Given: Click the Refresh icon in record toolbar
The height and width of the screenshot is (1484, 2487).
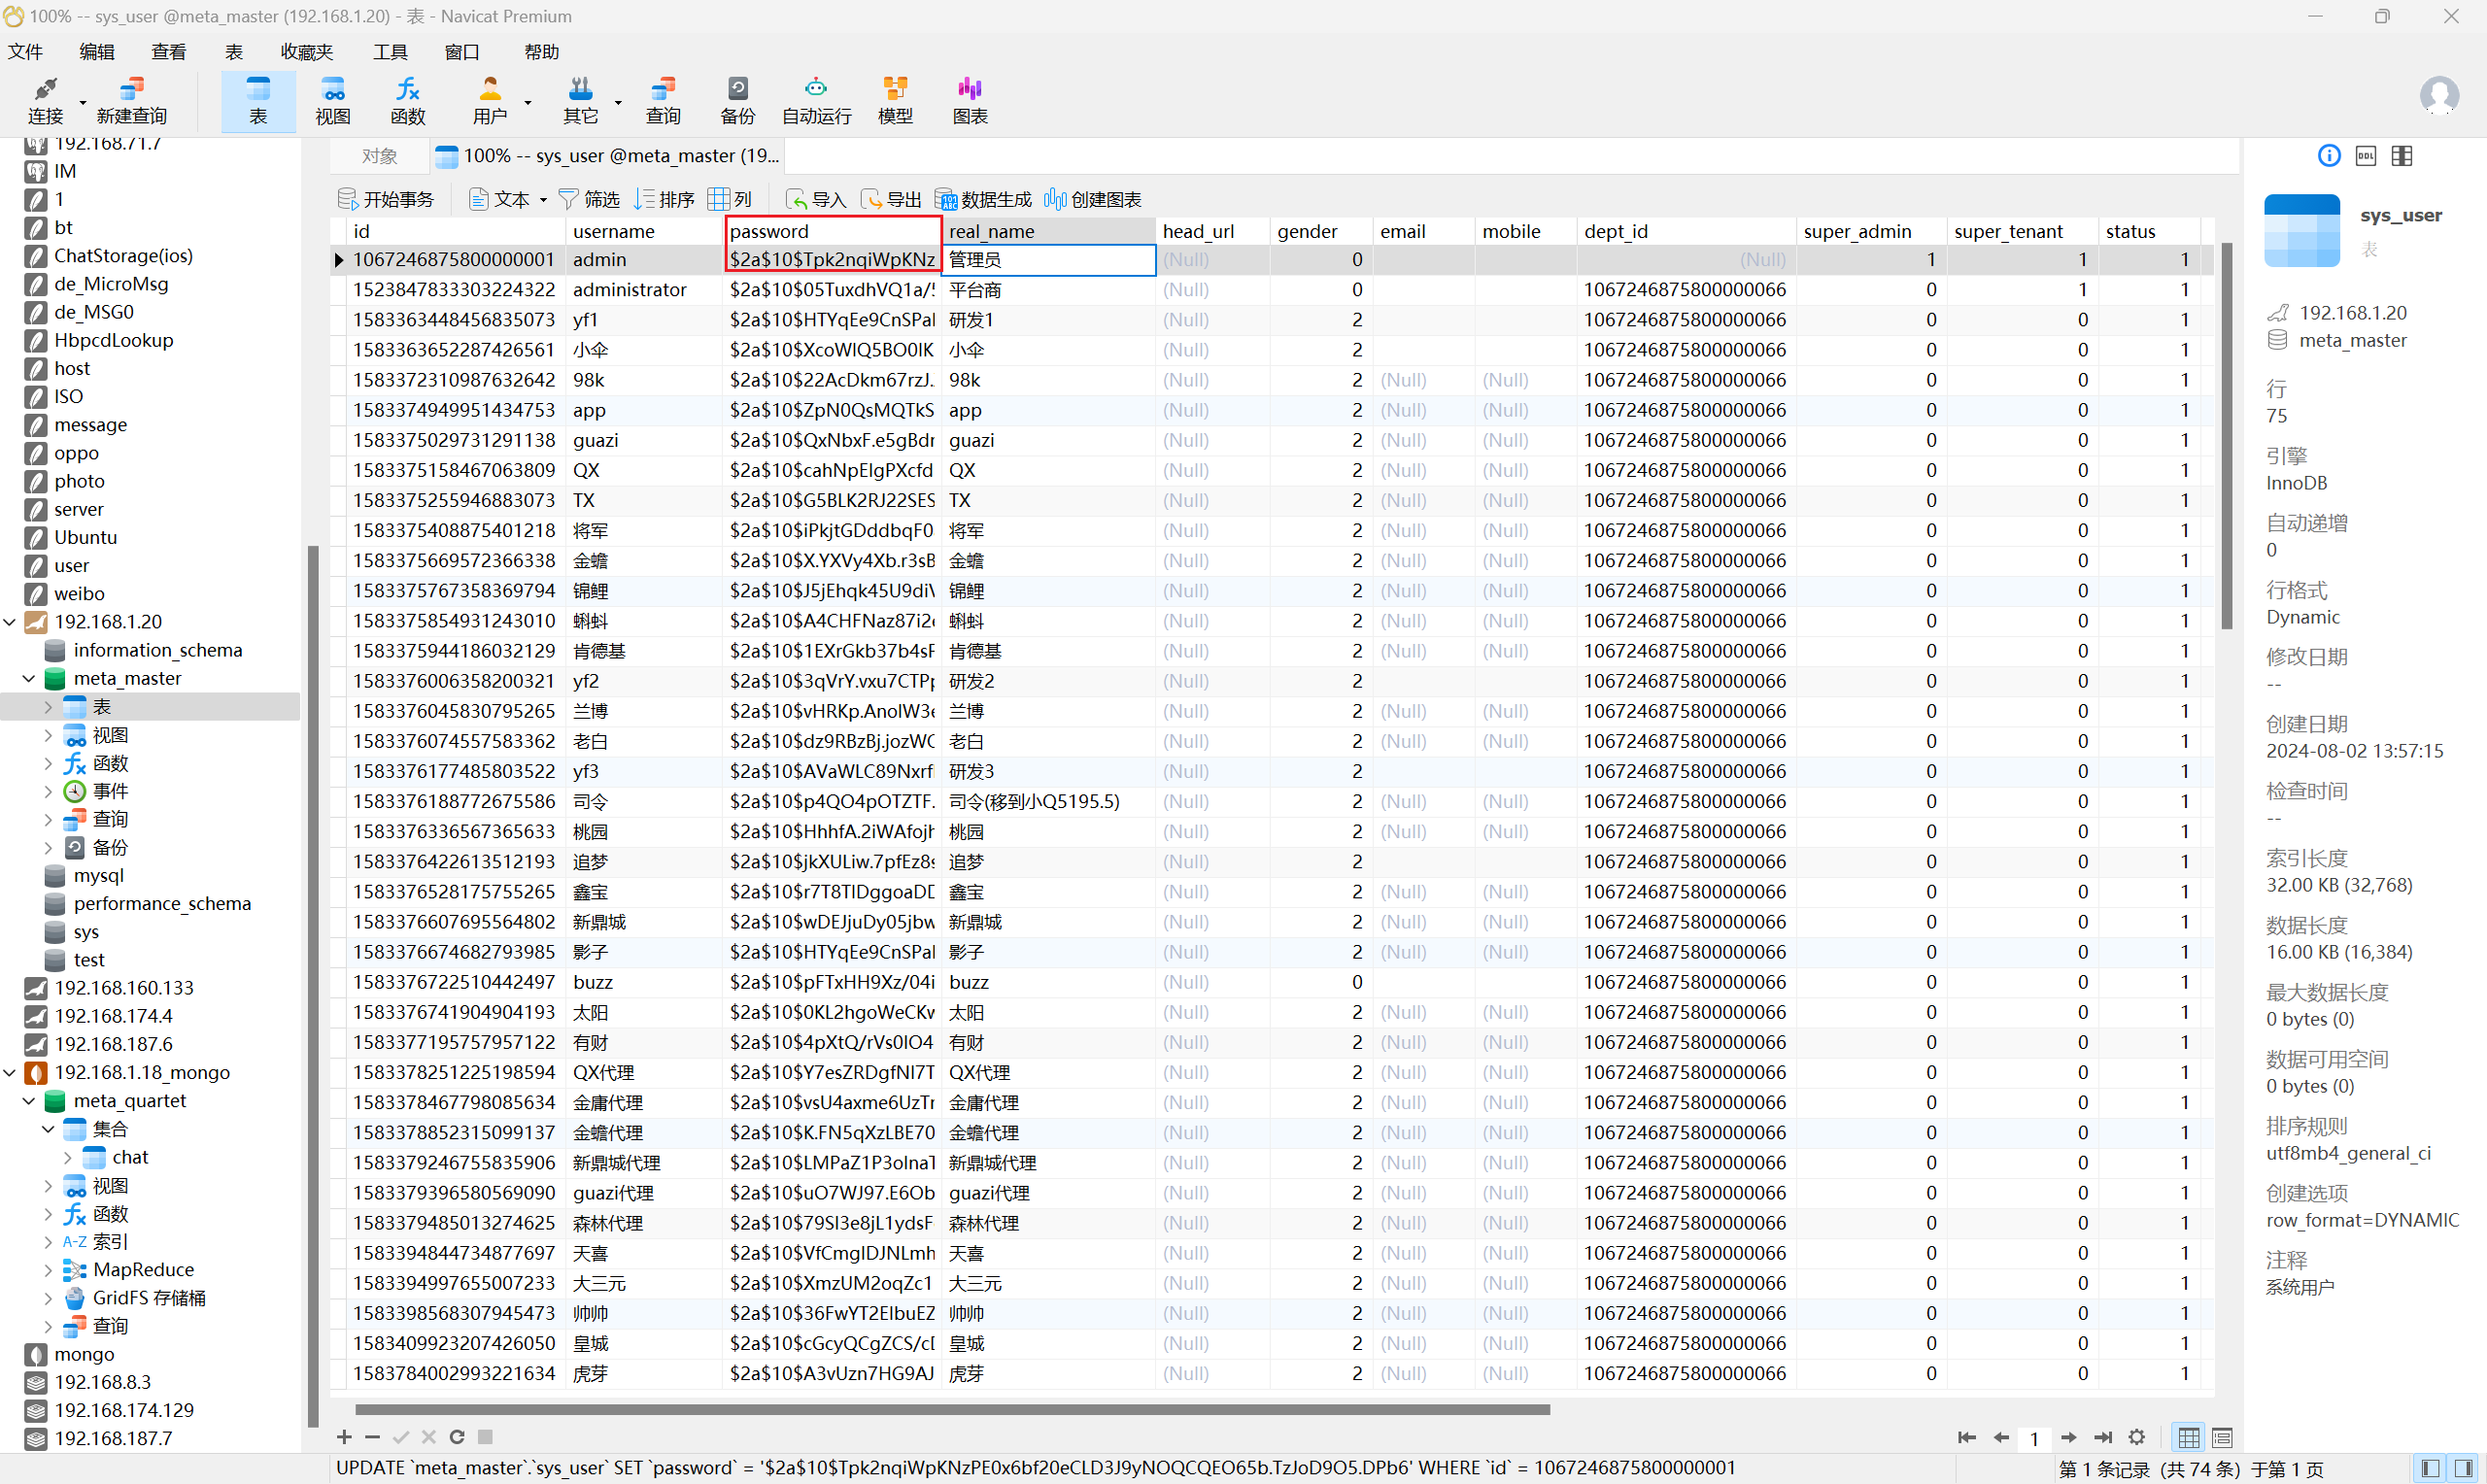Looking at the screenshot, I should pos(457,1437).
